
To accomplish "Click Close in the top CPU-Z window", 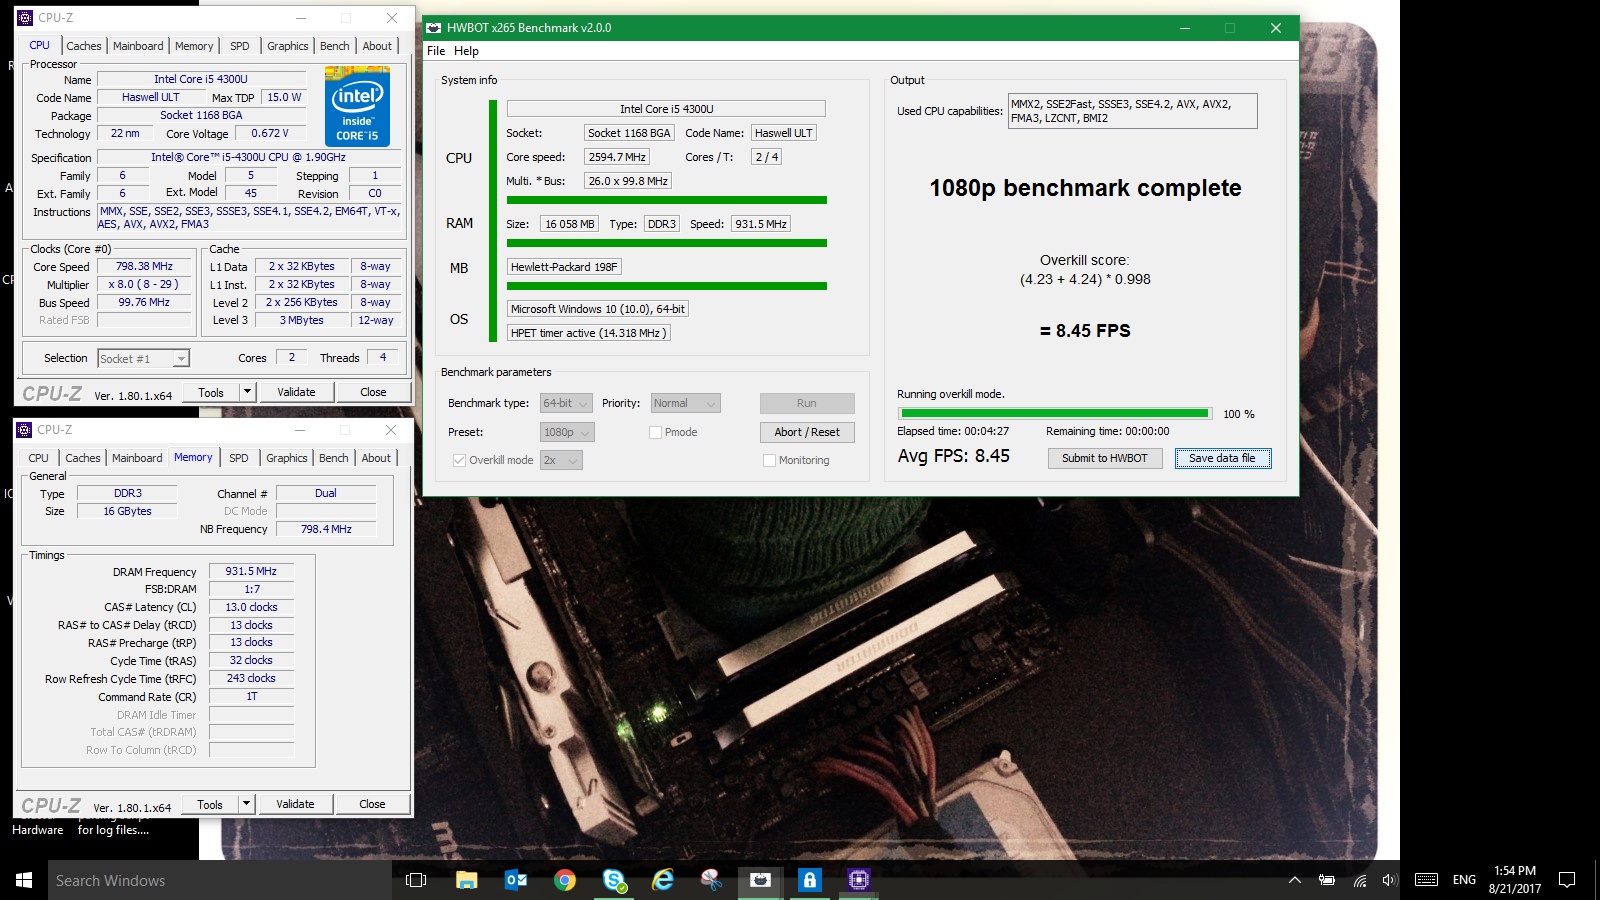I will [x=373, y=392].
